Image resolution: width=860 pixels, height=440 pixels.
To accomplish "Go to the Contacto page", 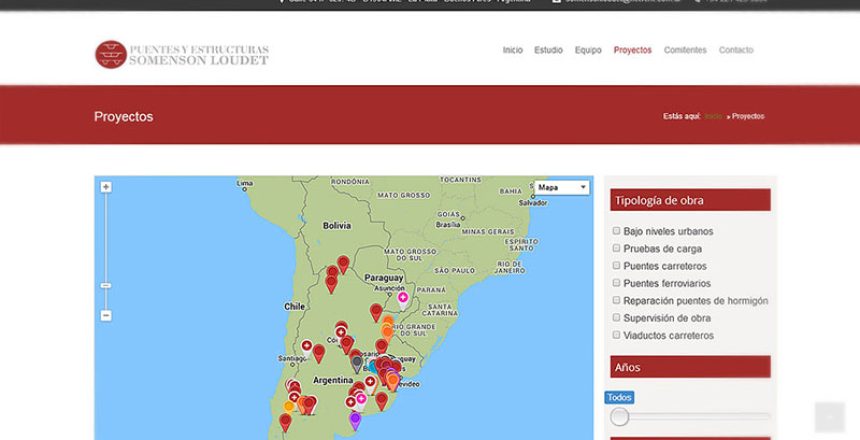I will [736, 50].
